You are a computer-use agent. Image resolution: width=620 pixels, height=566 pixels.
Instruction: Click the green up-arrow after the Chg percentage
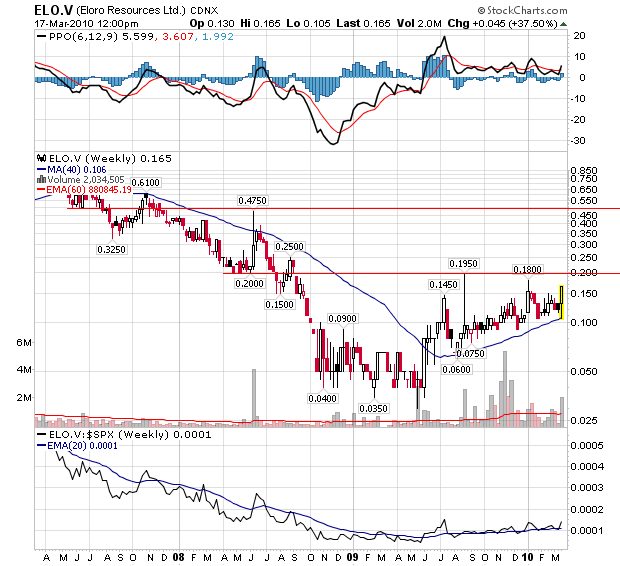click(x=563, y=24)
